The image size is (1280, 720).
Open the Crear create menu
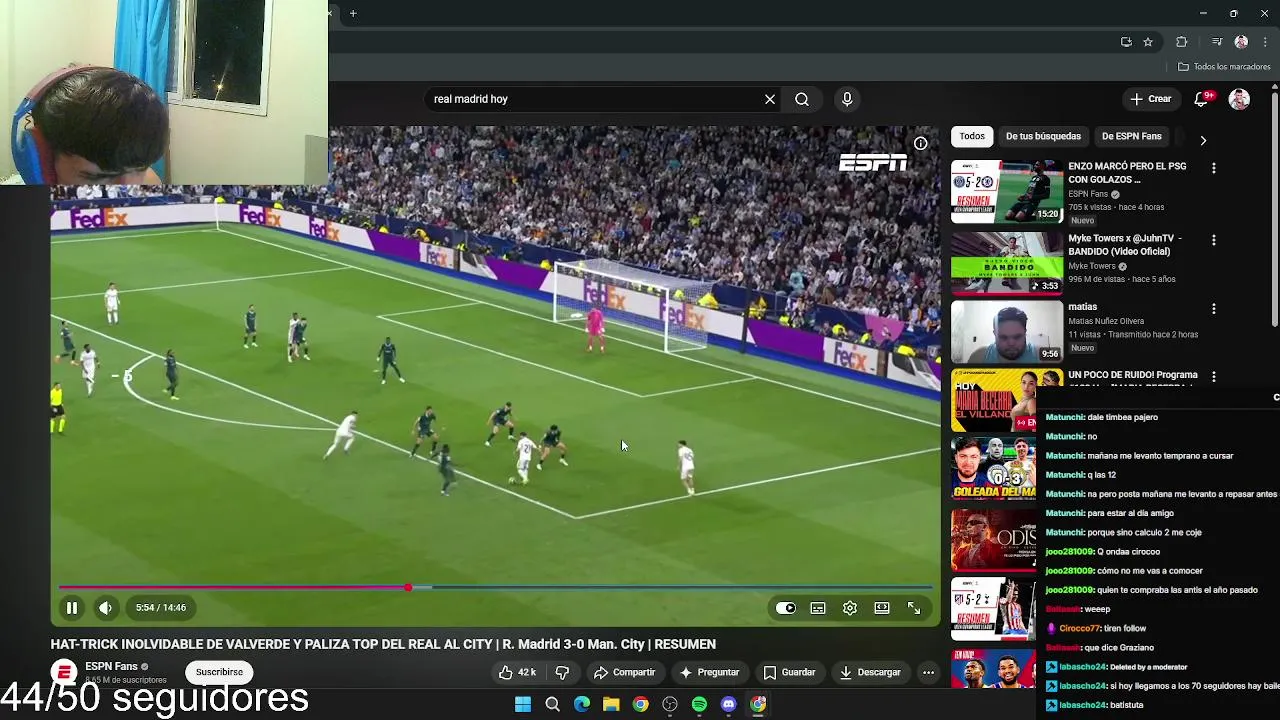(1150, 99)
